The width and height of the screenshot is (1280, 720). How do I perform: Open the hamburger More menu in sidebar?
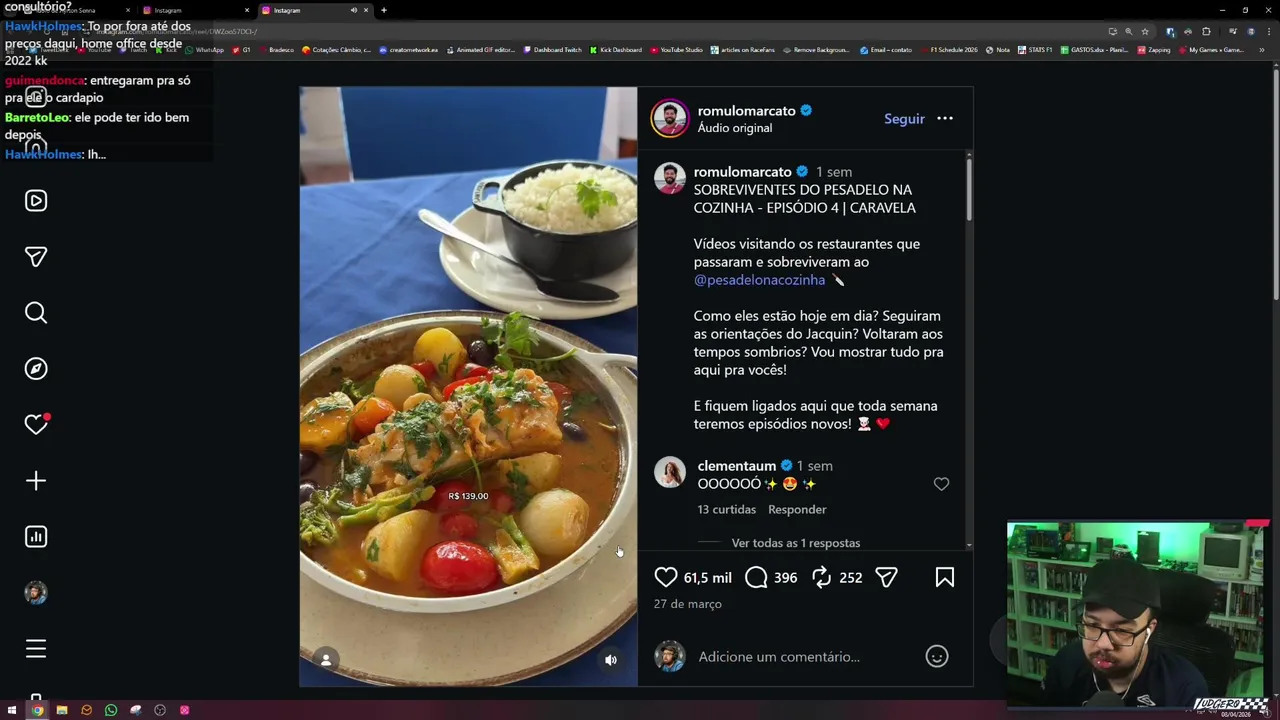pyautogui.click(x=36, y=649)
